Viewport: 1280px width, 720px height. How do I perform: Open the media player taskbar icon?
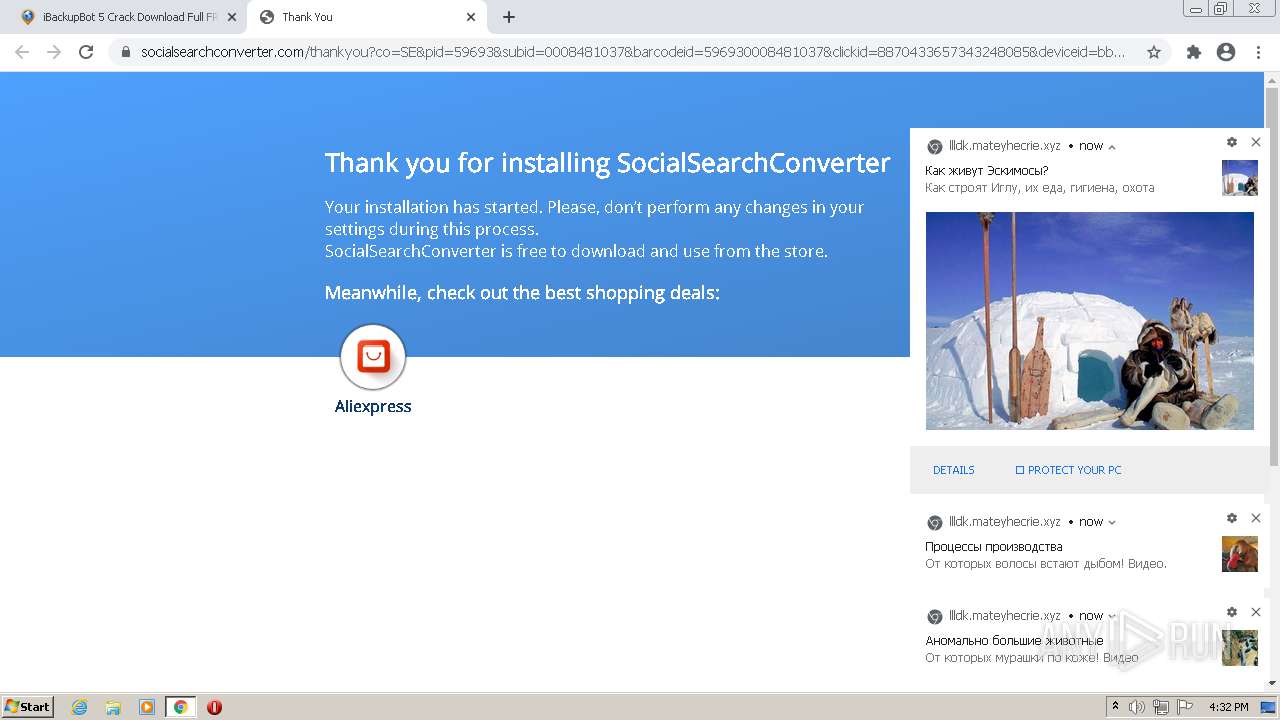[147, 707]
